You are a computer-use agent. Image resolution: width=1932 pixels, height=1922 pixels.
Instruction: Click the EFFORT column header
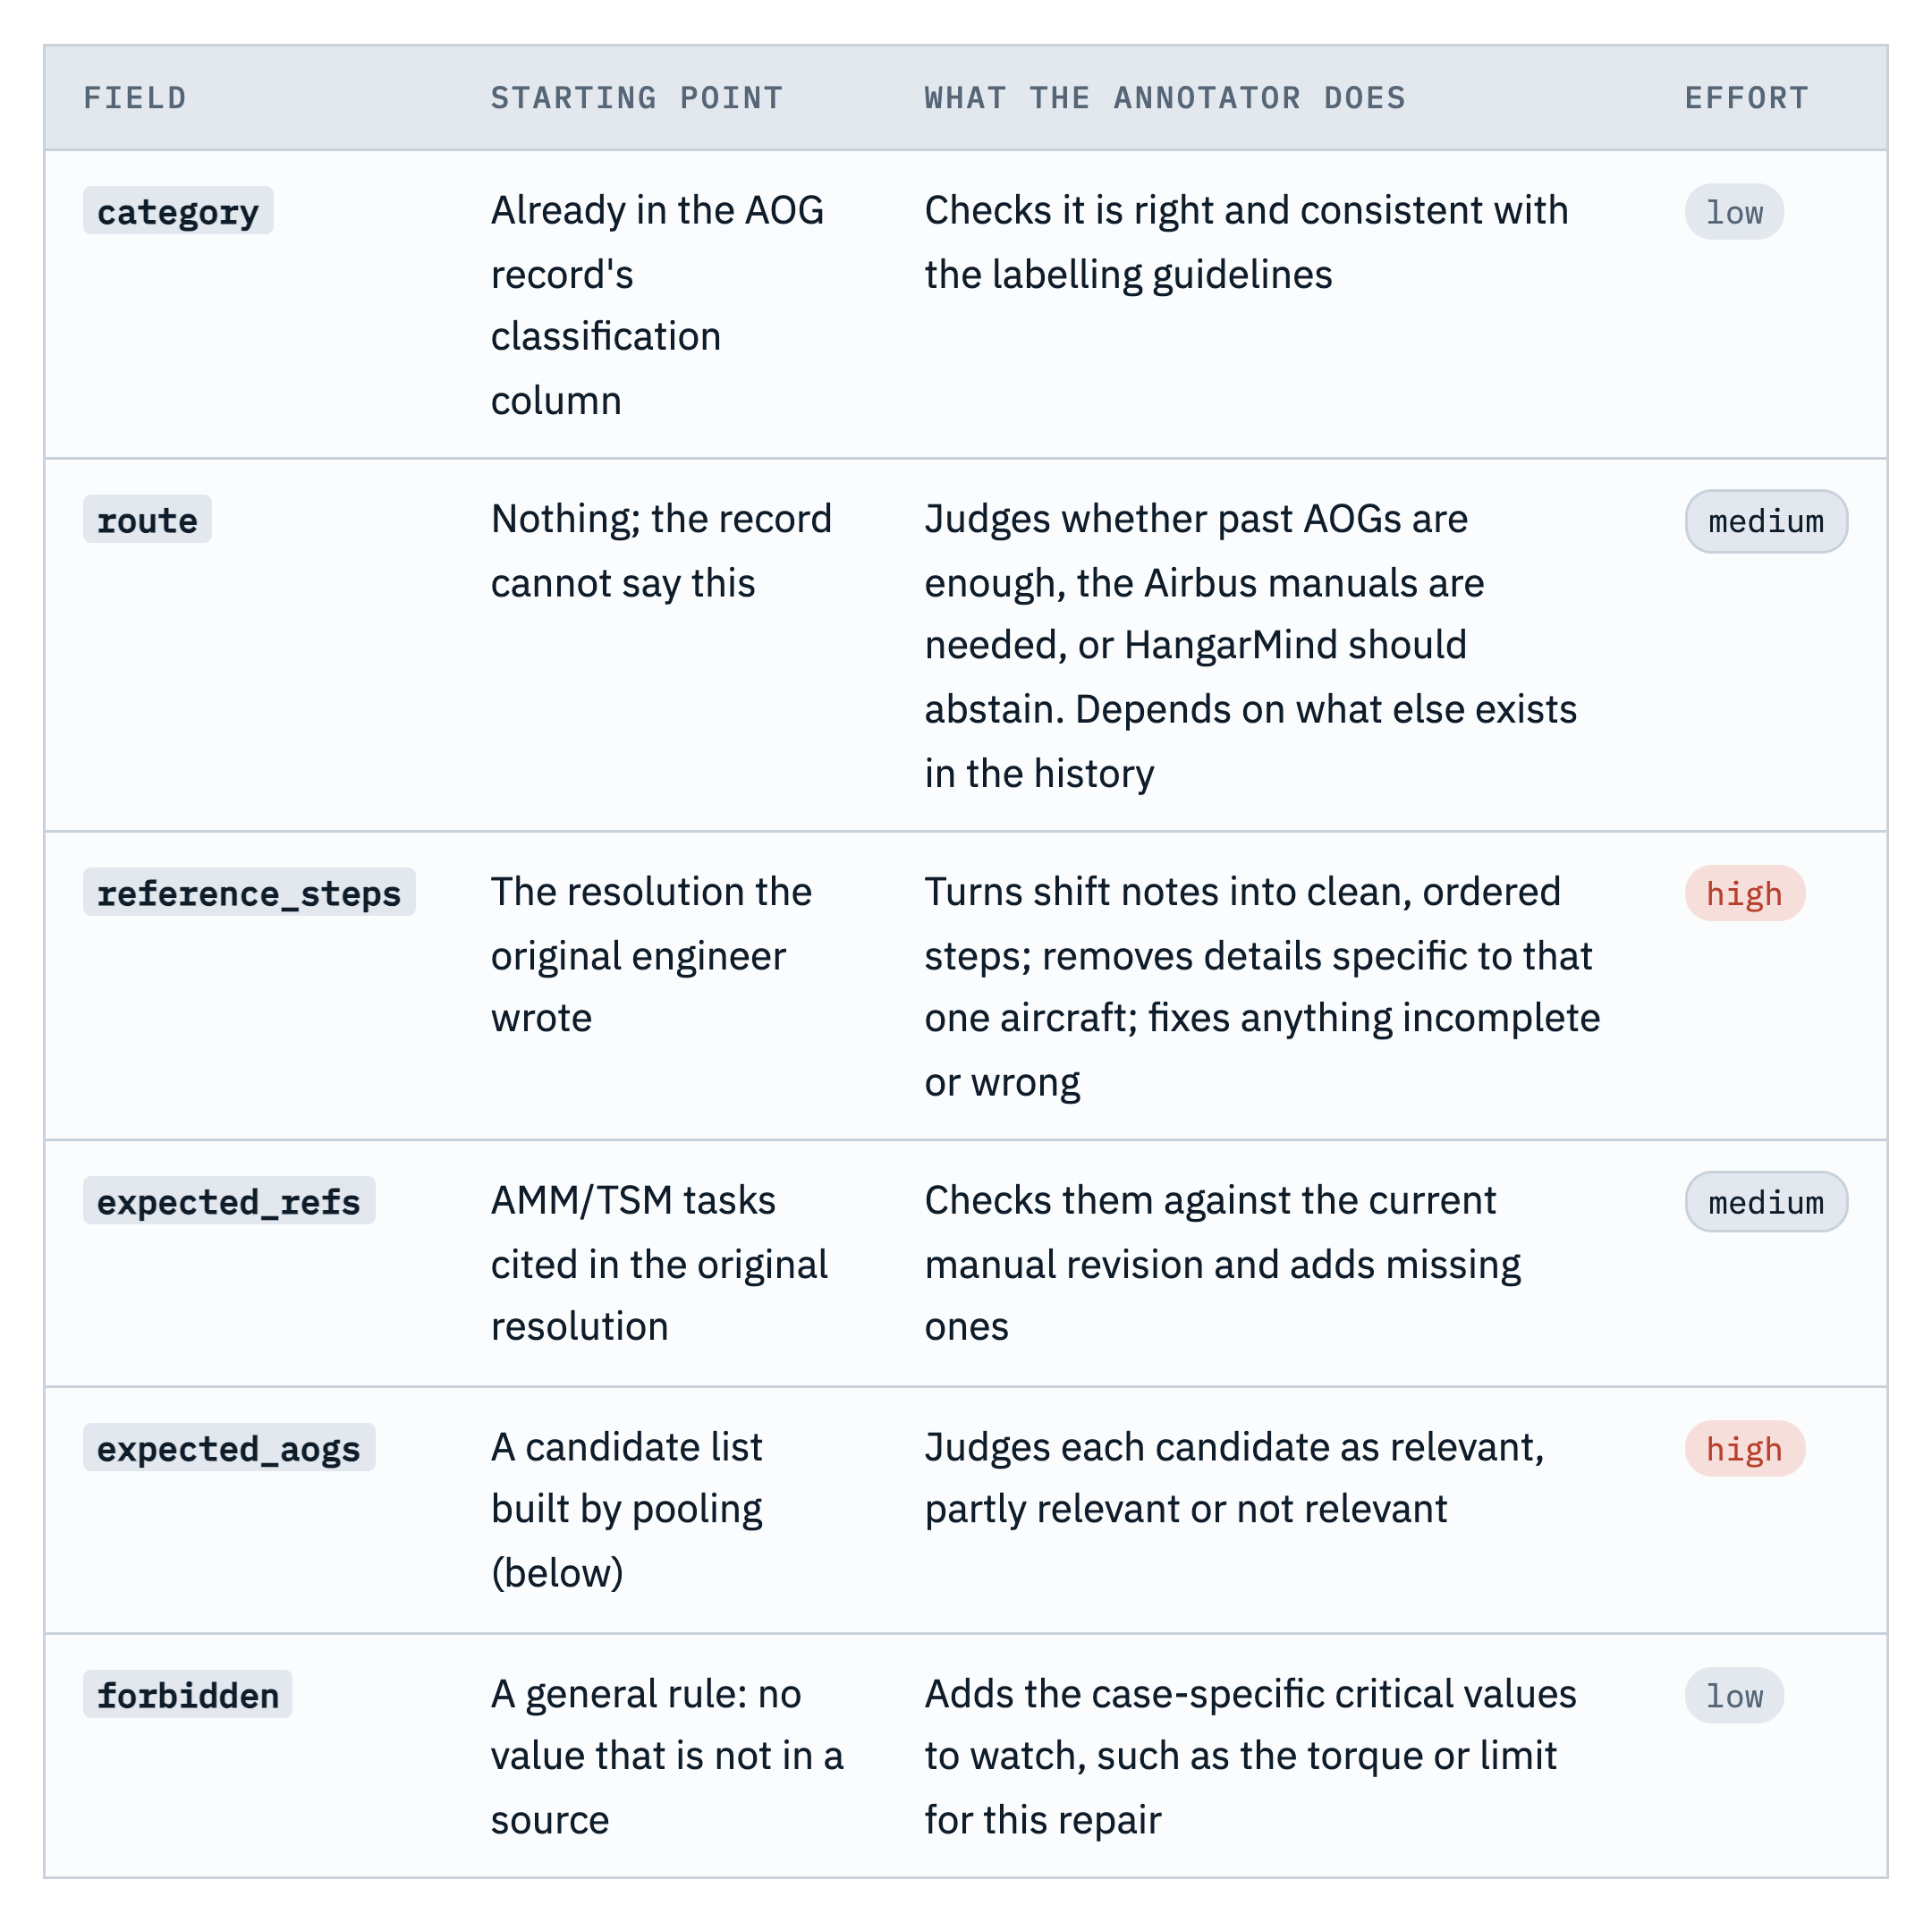[x=1746, y=98]
